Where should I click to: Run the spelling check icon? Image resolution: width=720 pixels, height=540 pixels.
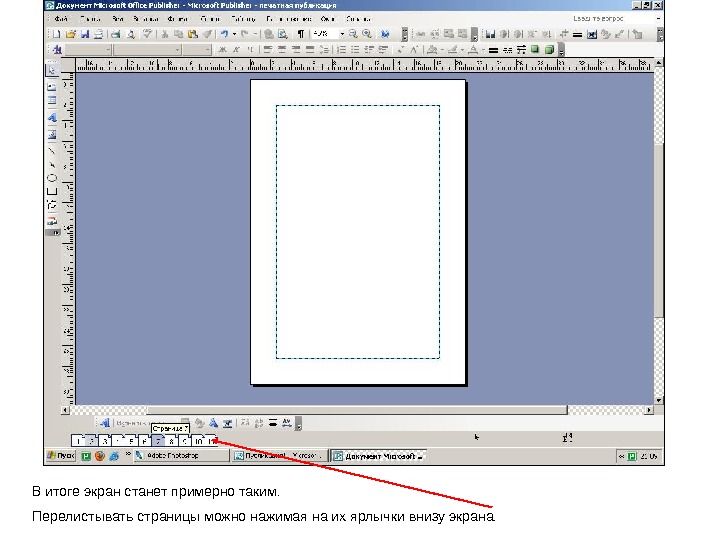pyautogui.click(x=146, y=34)
